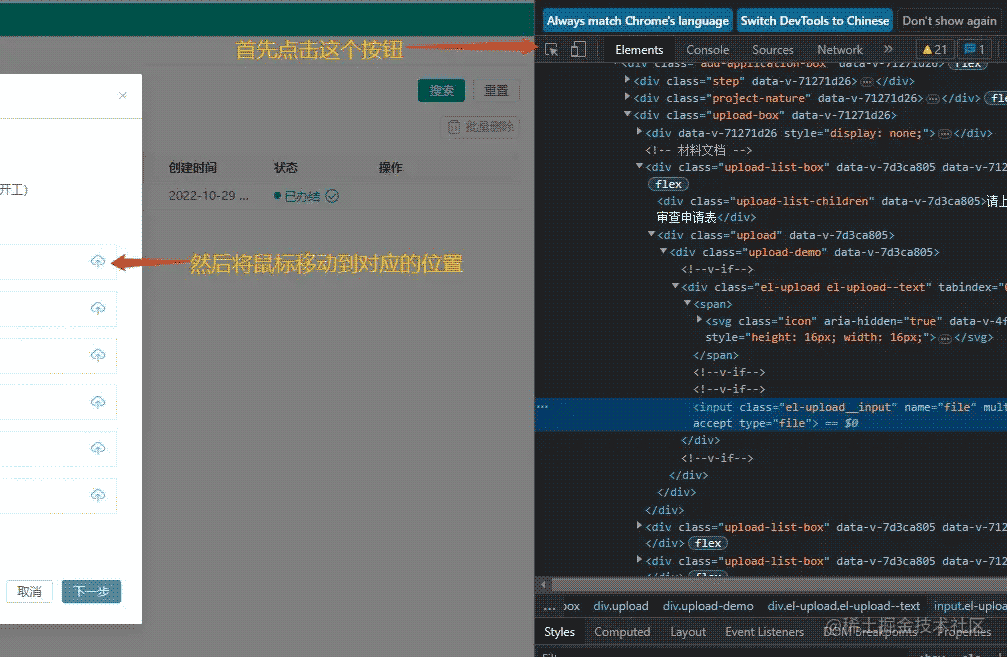Close the dialog with the X icon
The image size is (1007, 657).
pos(123,96)
